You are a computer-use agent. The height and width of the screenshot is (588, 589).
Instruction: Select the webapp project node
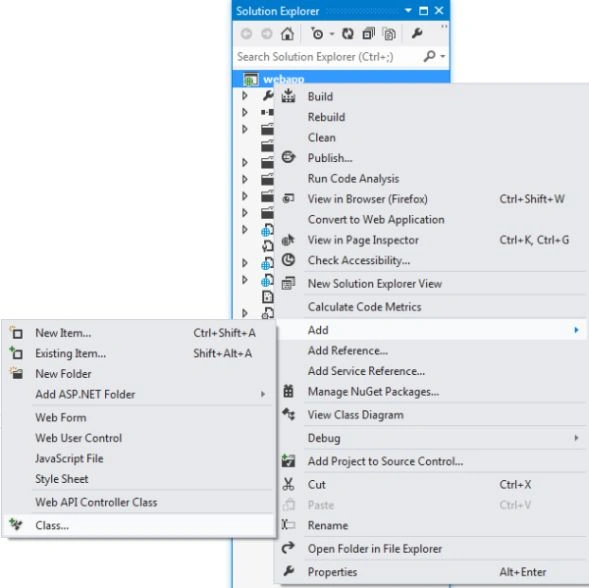click(x=341, y=79)
